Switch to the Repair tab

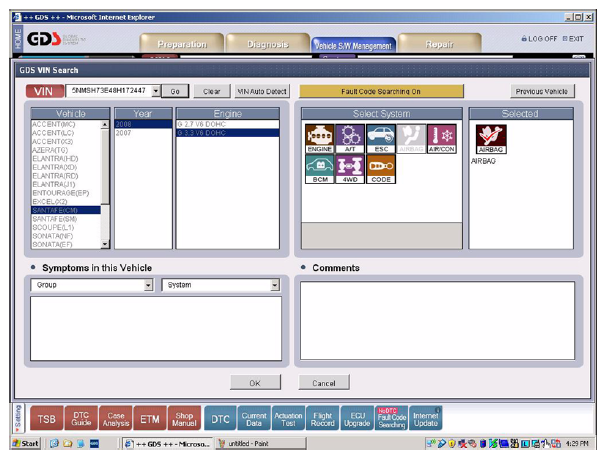(x=439, y=44)
